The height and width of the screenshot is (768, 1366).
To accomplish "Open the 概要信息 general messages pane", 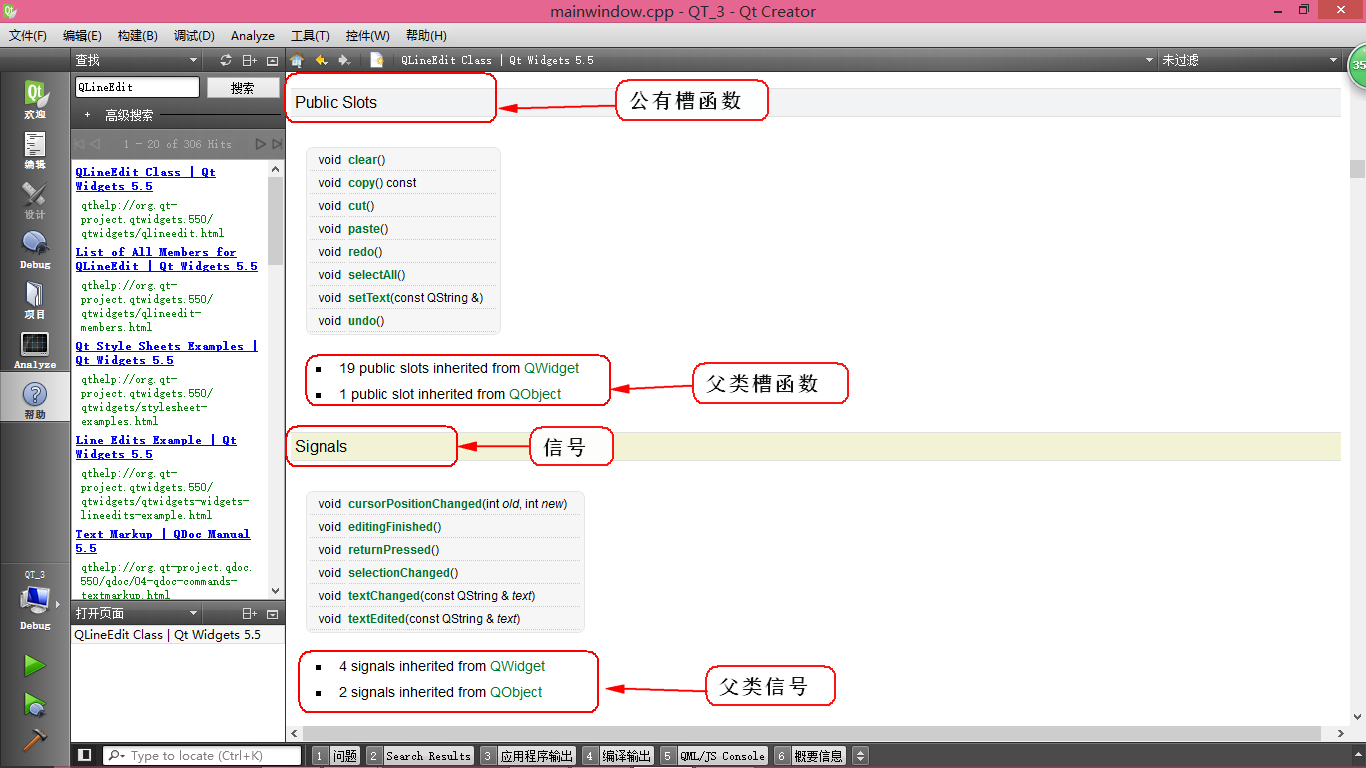I will click(x=810, y=756).
